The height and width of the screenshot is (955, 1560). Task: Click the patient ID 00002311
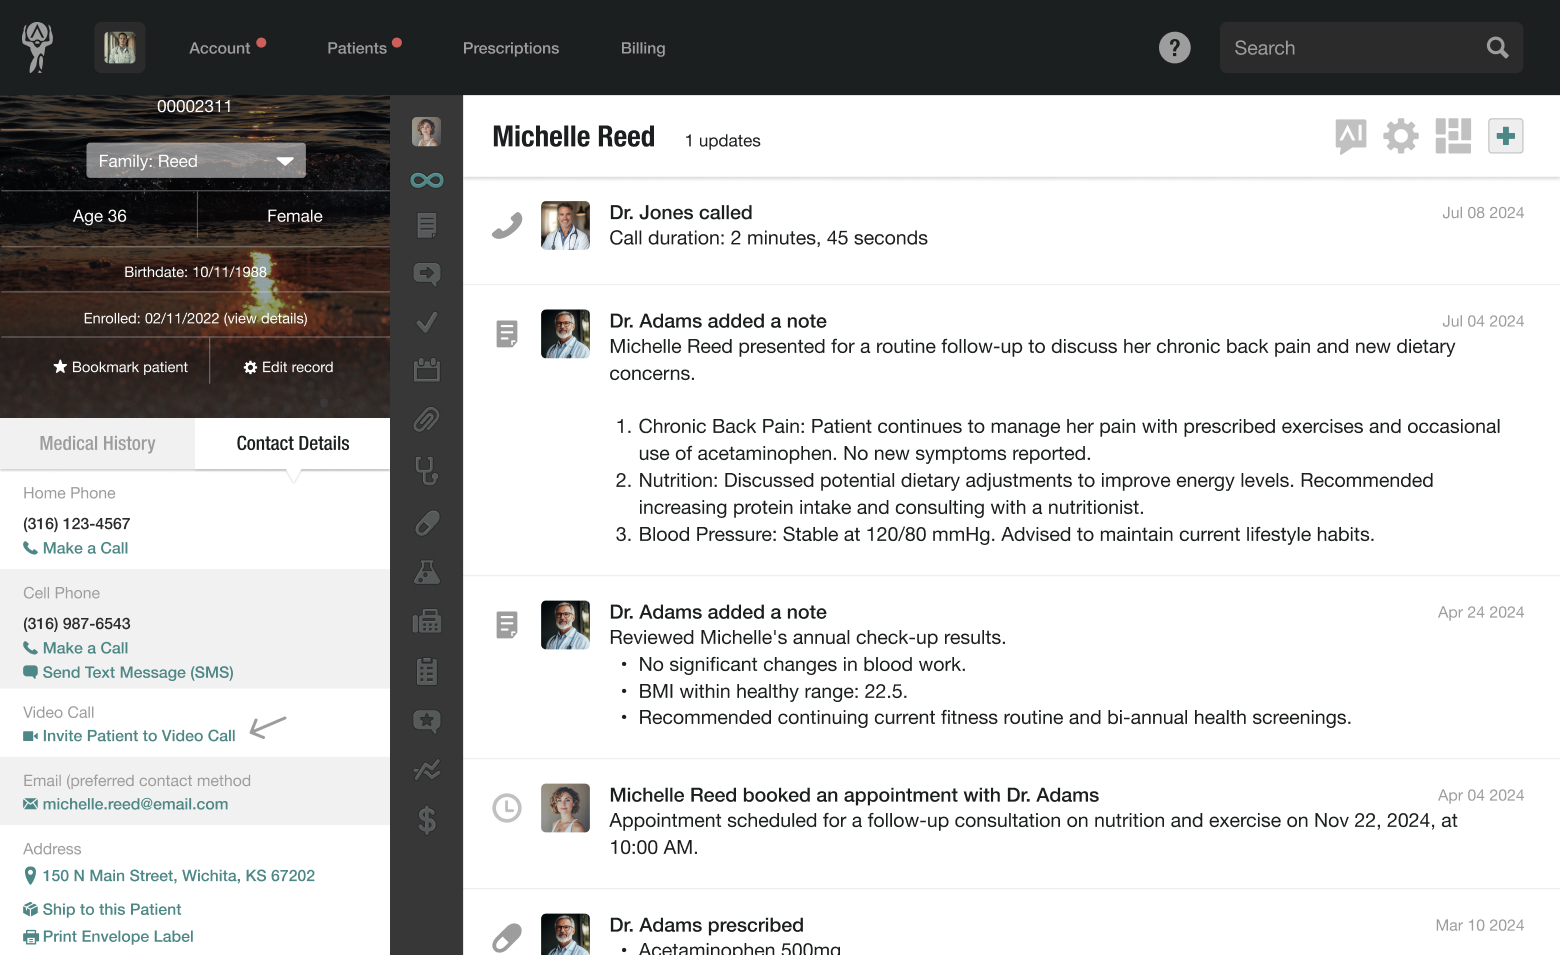[x=195, y=106]
